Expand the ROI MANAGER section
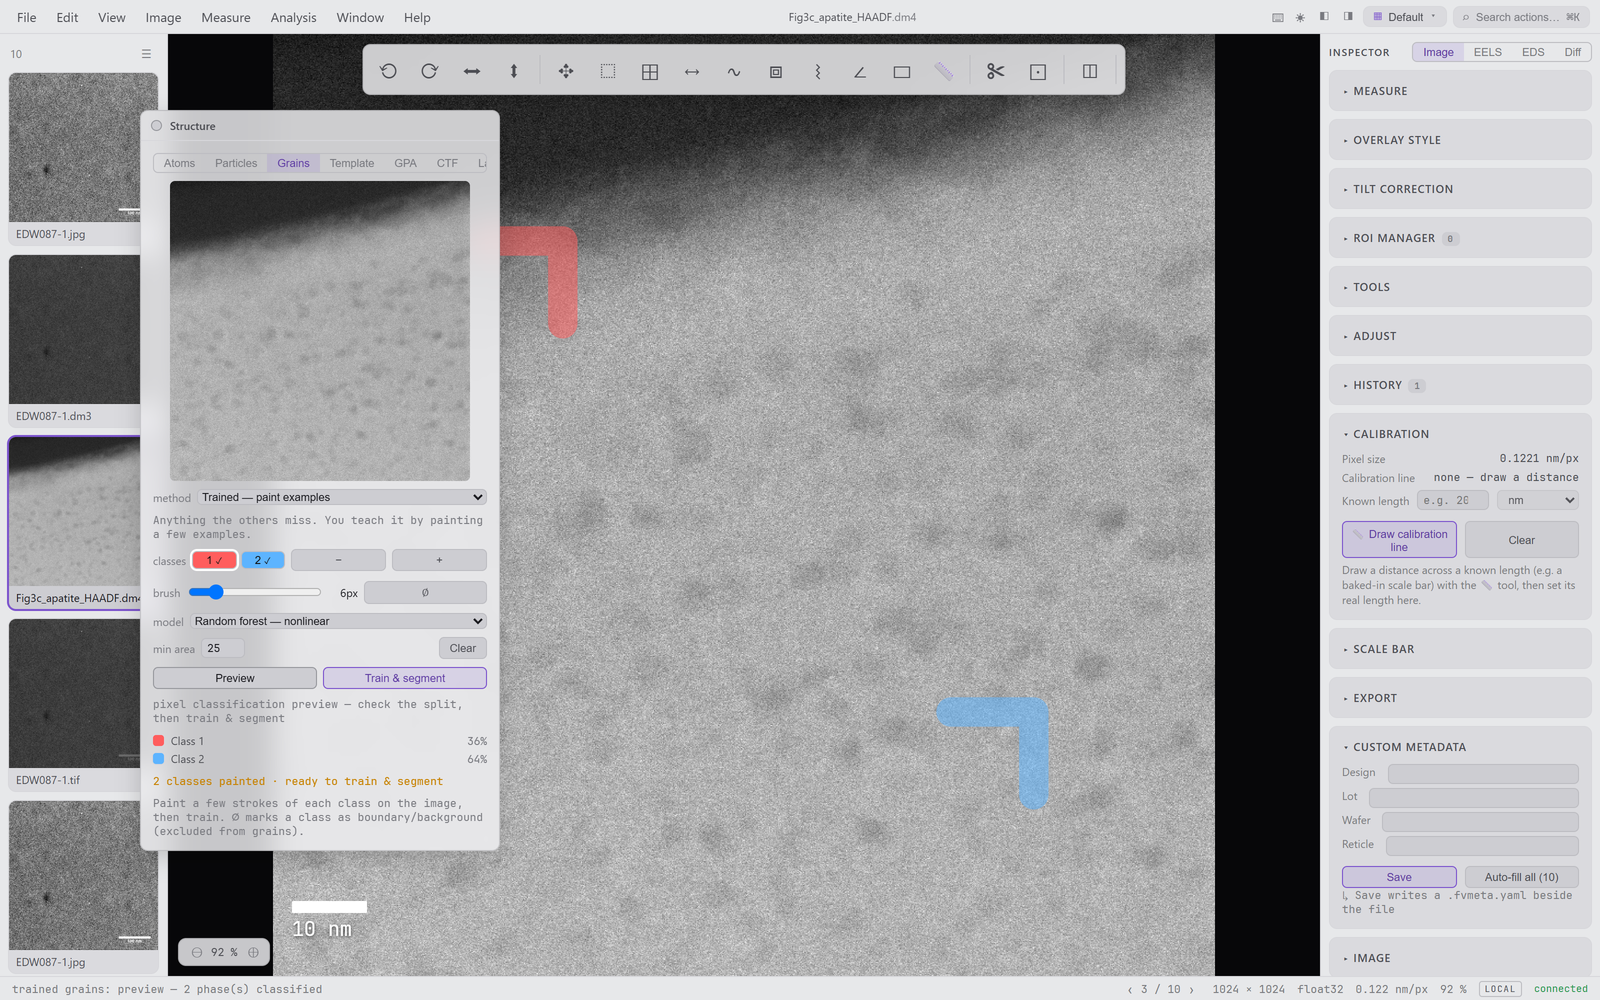The image size is (1600, 1000). point(1460,238)
